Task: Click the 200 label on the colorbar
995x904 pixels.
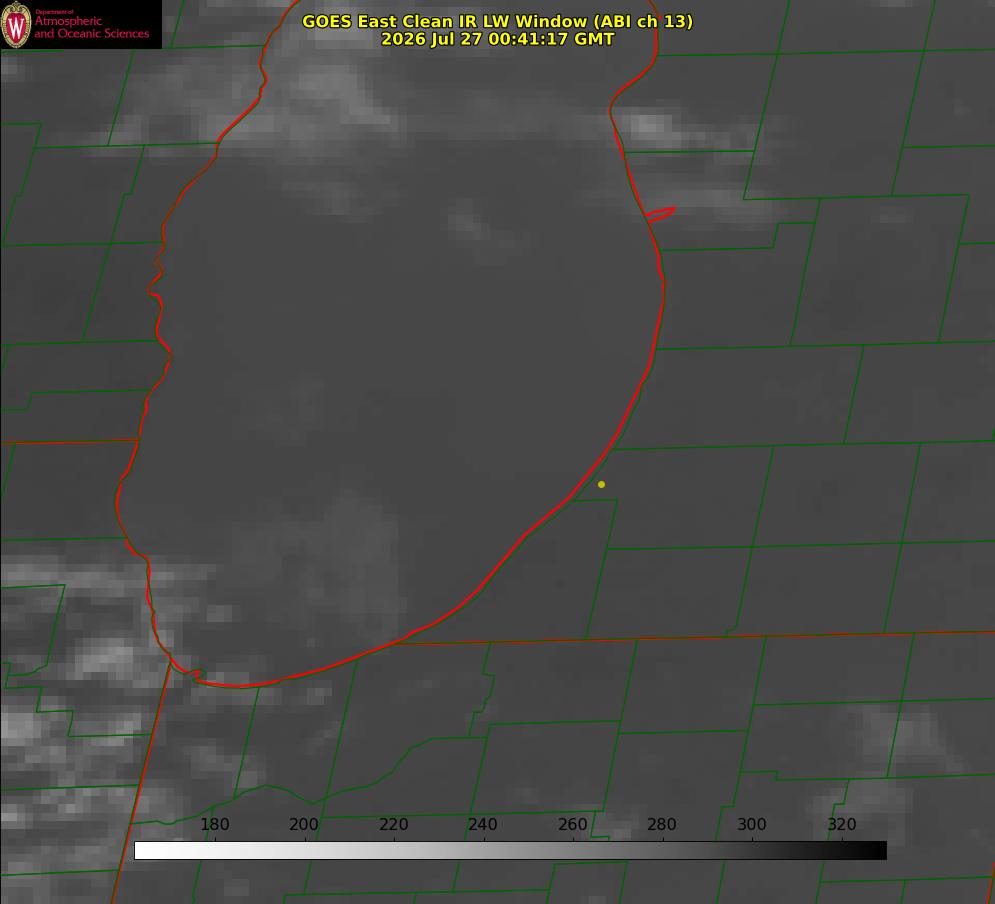Action: (x=304, y=824)
